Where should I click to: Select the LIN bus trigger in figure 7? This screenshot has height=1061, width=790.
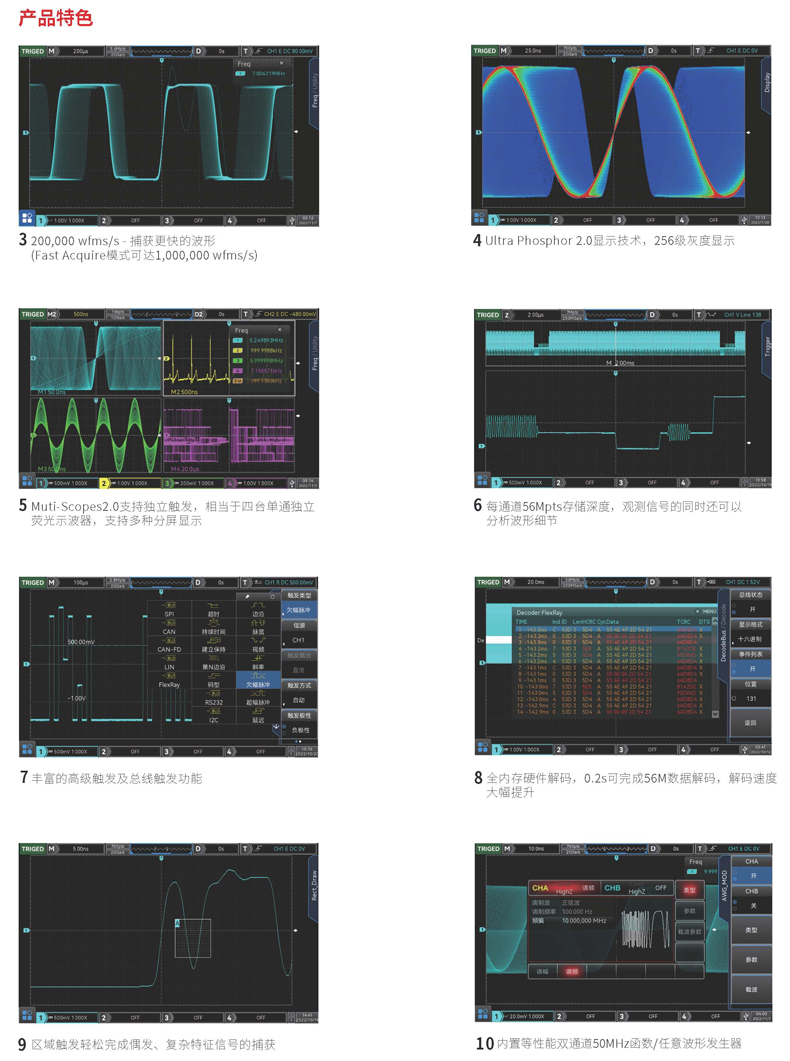click(170, 662)
